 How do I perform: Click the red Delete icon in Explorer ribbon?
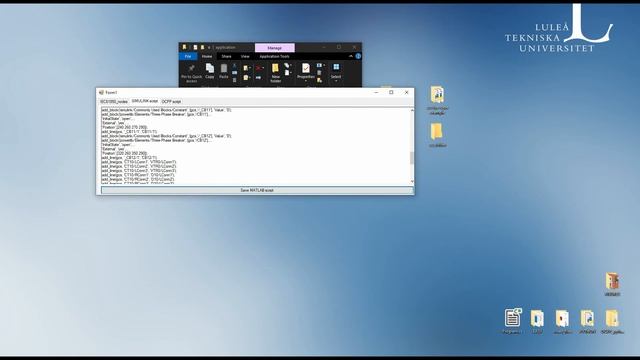(x=258, y=68)
